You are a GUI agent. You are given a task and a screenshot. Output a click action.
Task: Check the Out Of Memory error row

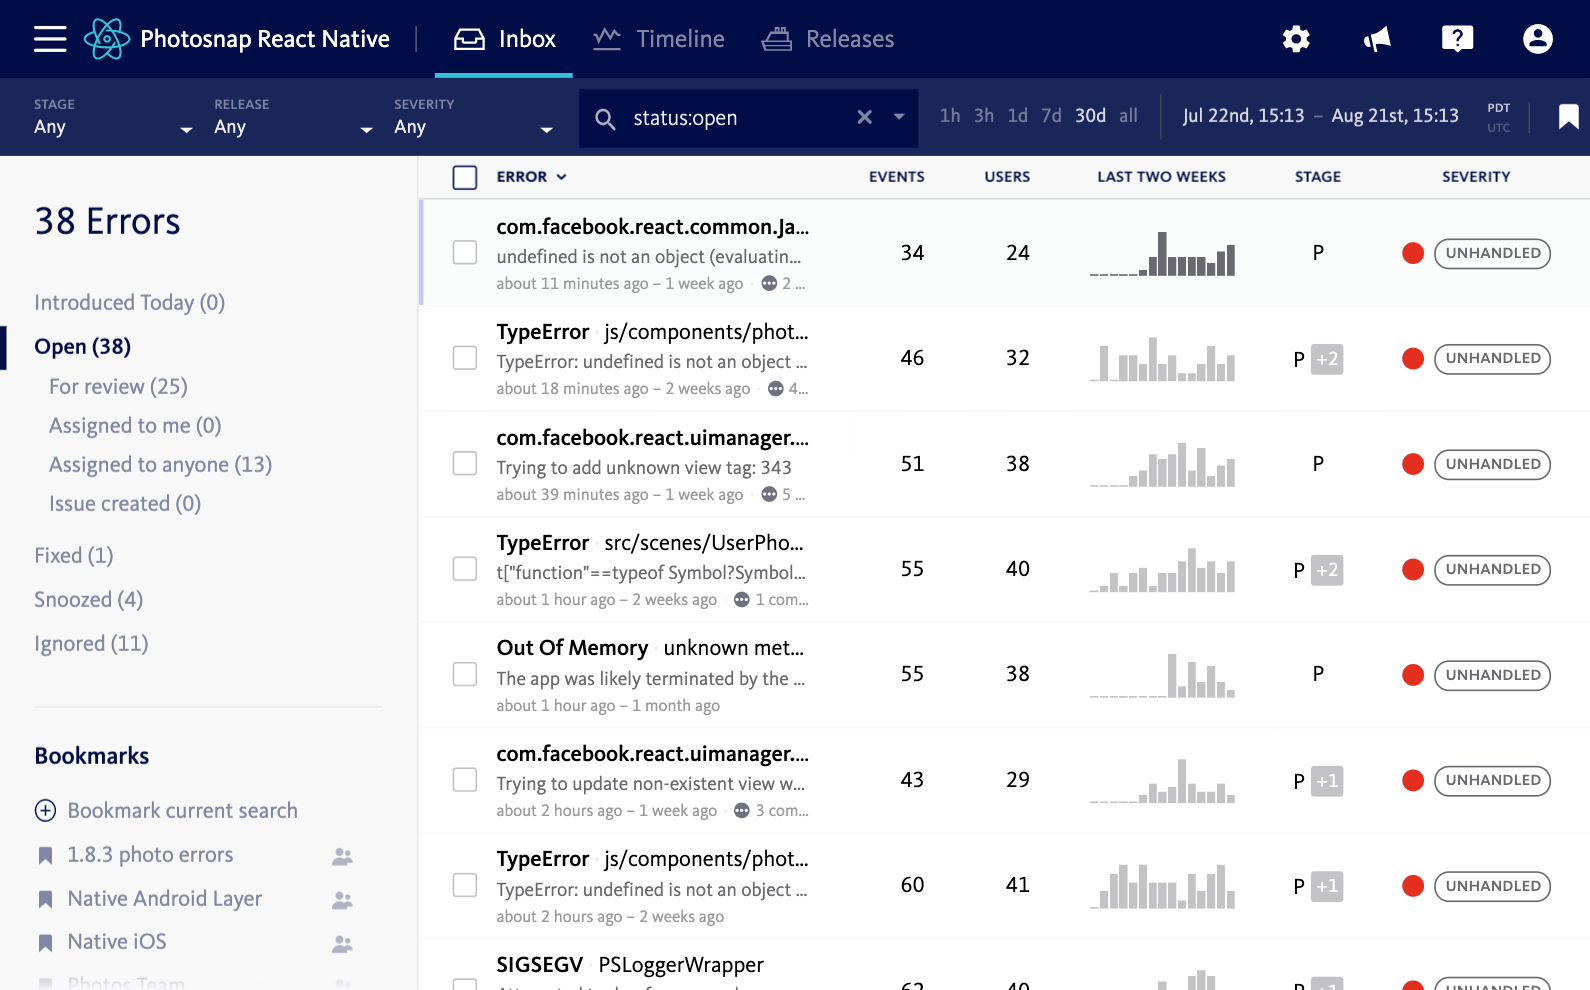(x=465, y=674)
